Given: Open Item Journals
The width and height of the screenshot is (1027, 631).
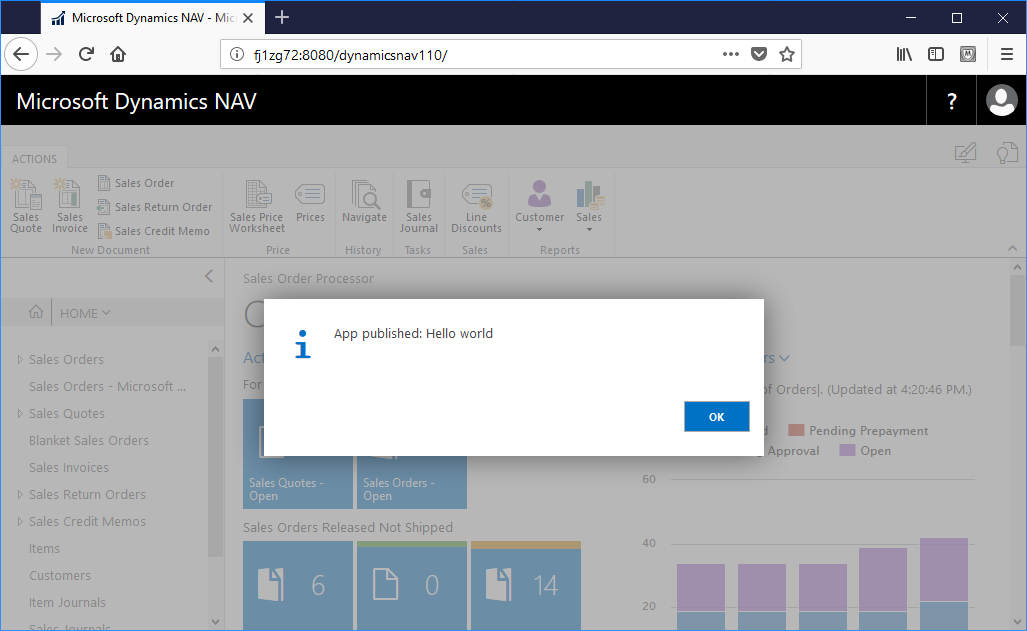Looking at the screenshot, I should click(67, 602).
